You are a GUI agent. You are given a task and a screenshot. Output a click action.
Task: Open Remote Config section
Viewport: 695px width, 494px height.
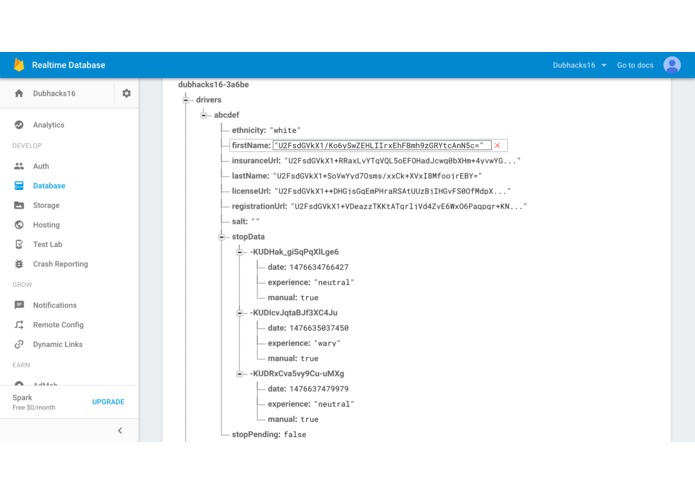(x=58, y=325)
